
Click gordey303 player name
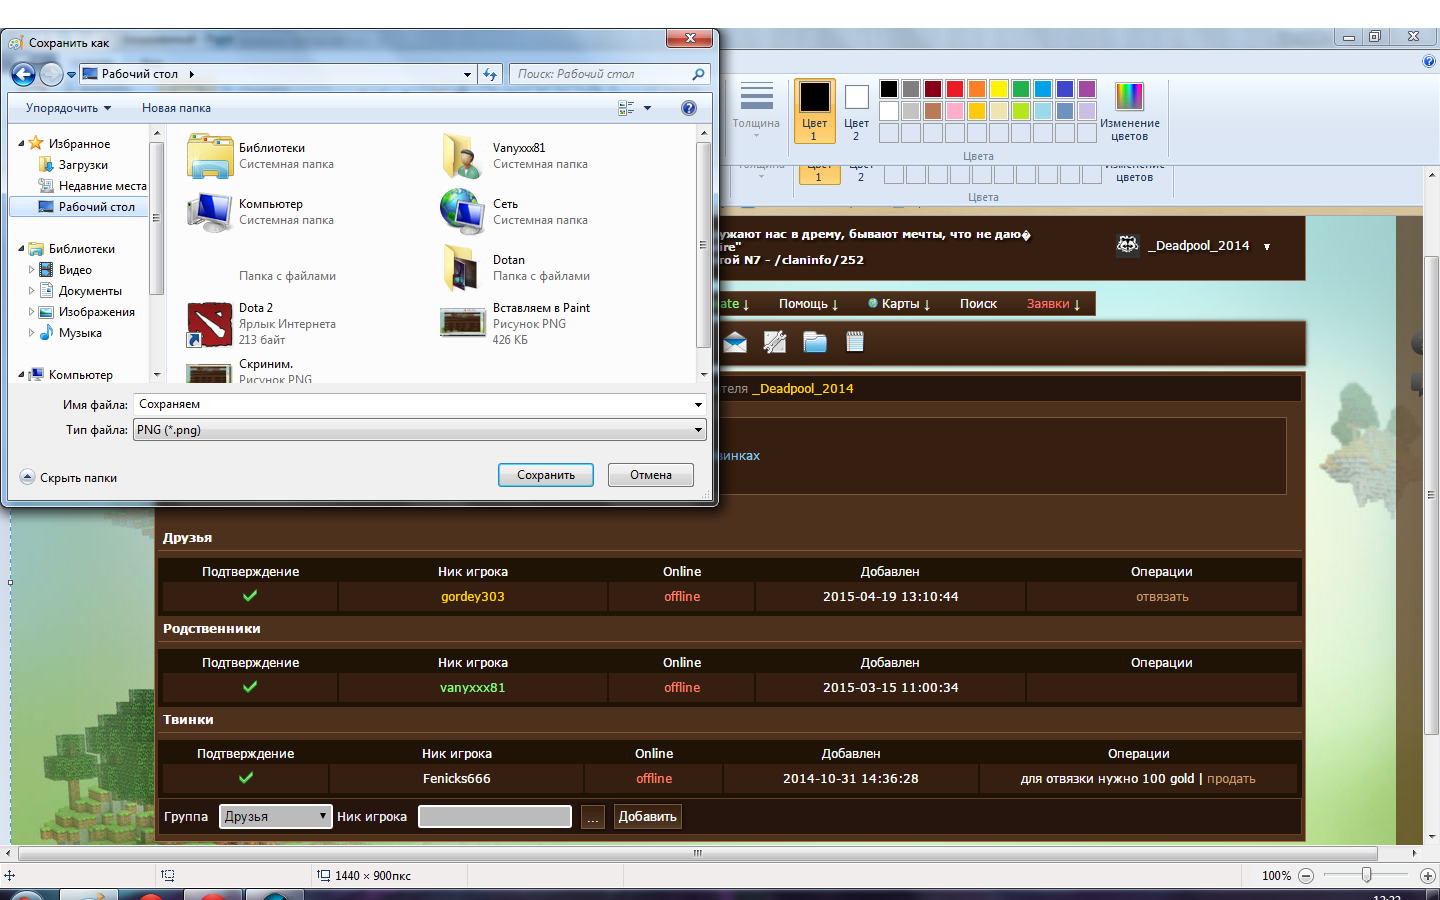point(473,597)
